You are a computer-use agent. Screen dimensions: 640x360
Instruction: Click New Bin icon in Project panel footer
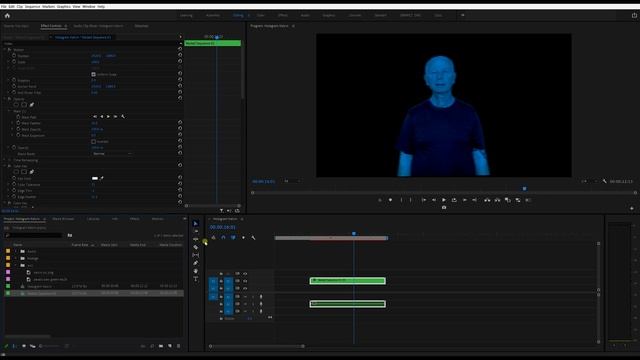point(161,346)
